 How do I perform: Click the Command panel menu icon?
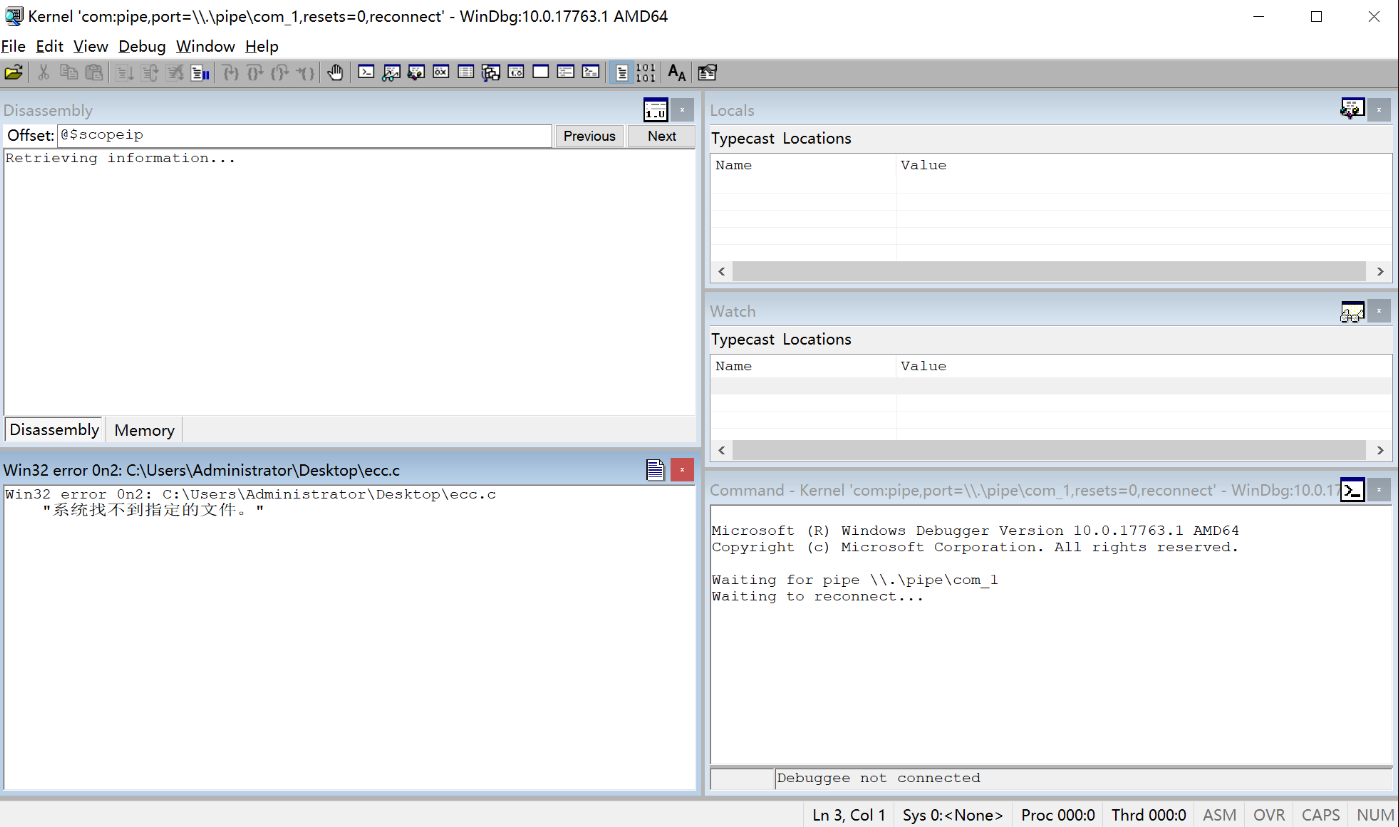tap(1352, 490)
